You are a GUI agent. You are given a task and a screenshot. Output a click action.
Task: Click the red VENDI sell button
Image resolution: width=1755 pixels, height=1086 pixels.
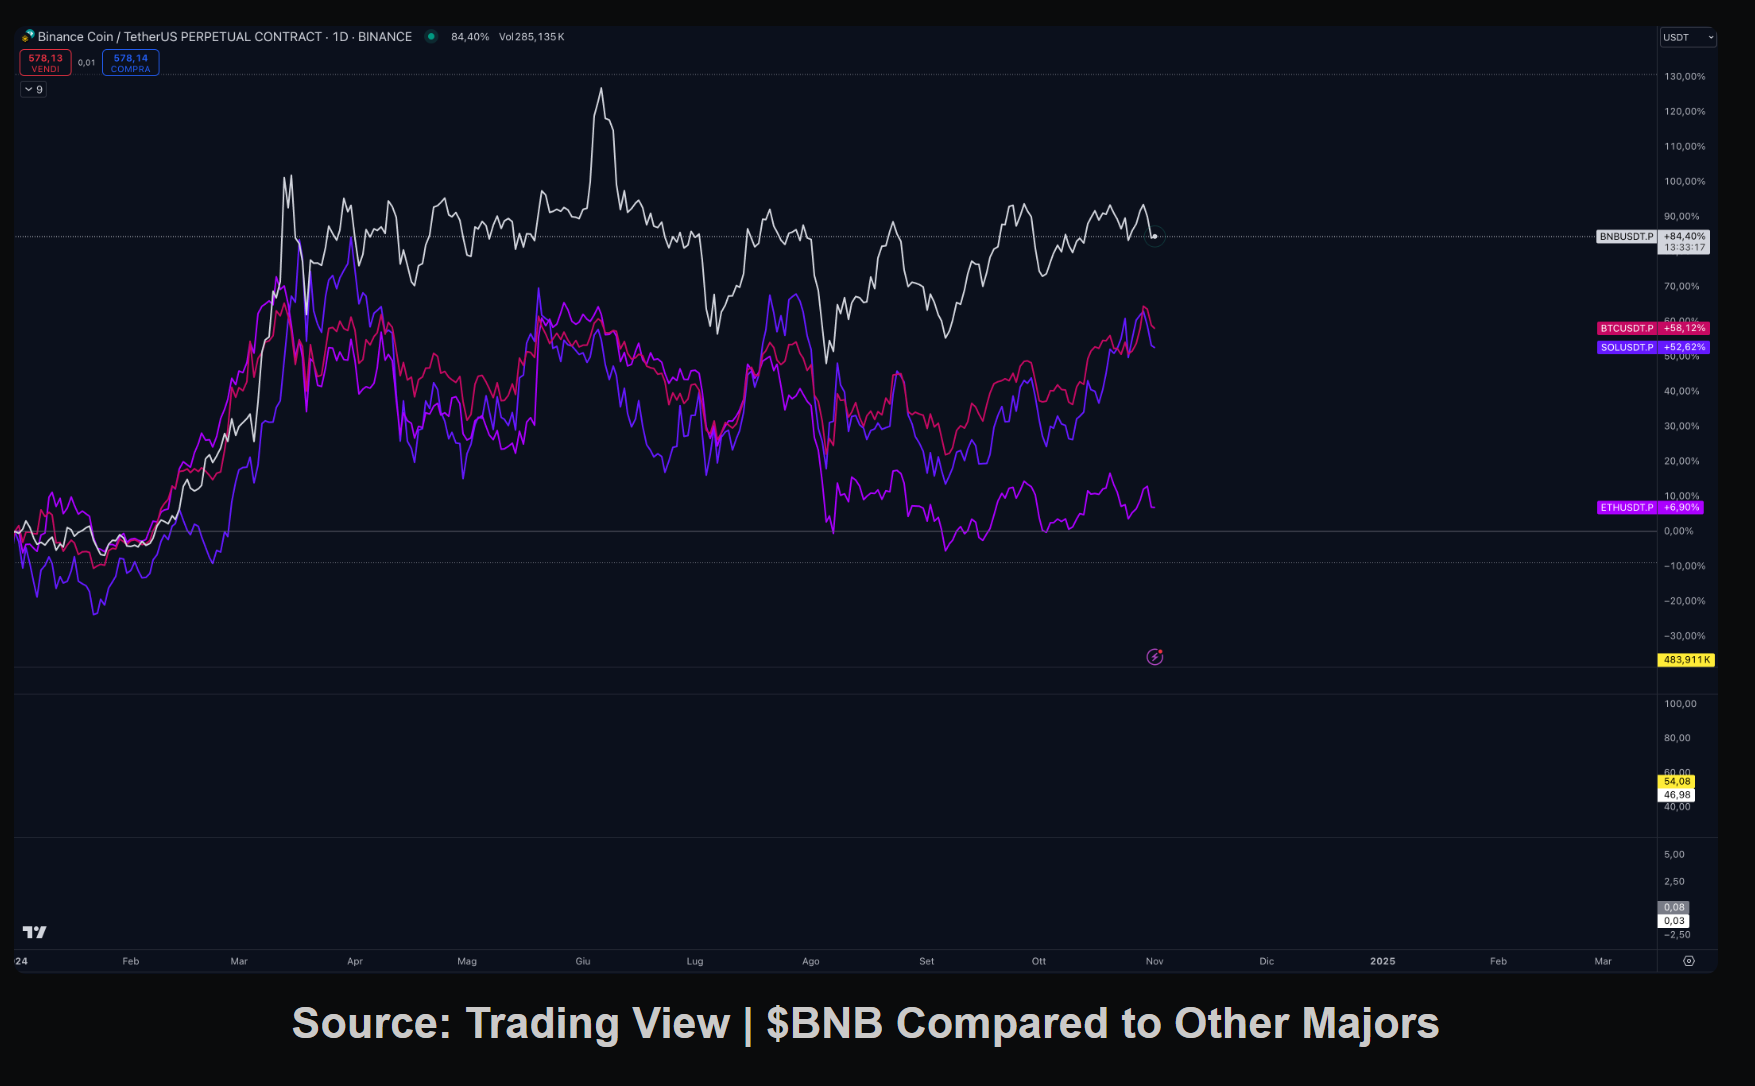tap(45, 62)
